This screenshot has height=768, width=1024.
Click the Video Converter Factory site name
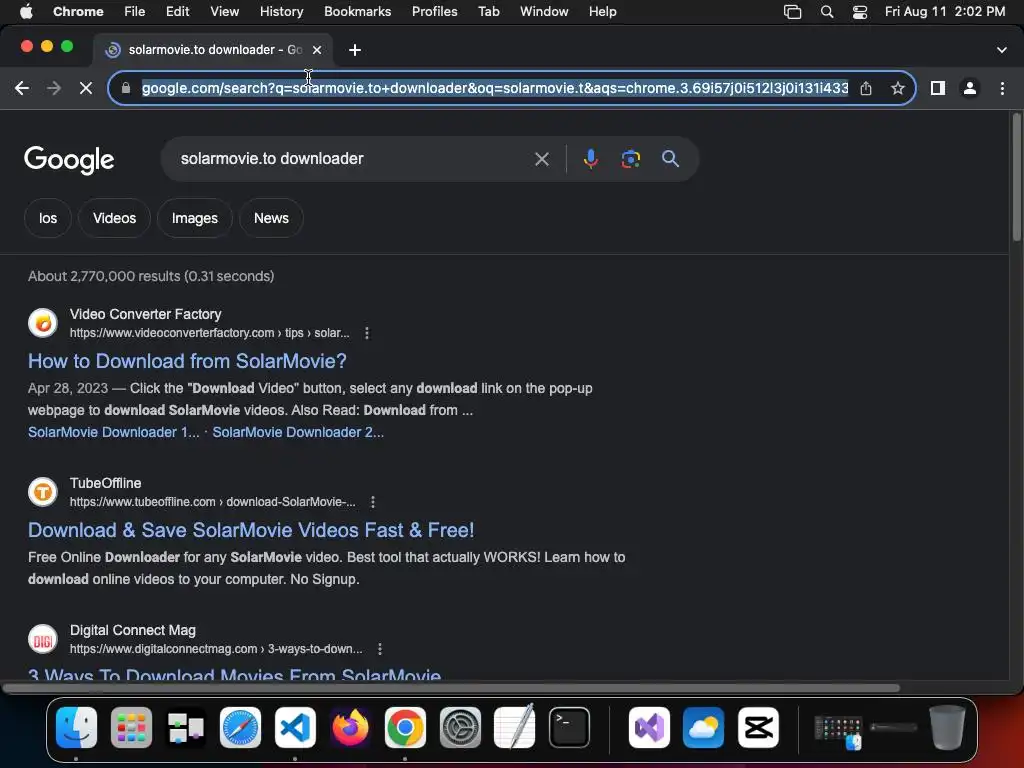pyautogui.click(x=145, y=315)
